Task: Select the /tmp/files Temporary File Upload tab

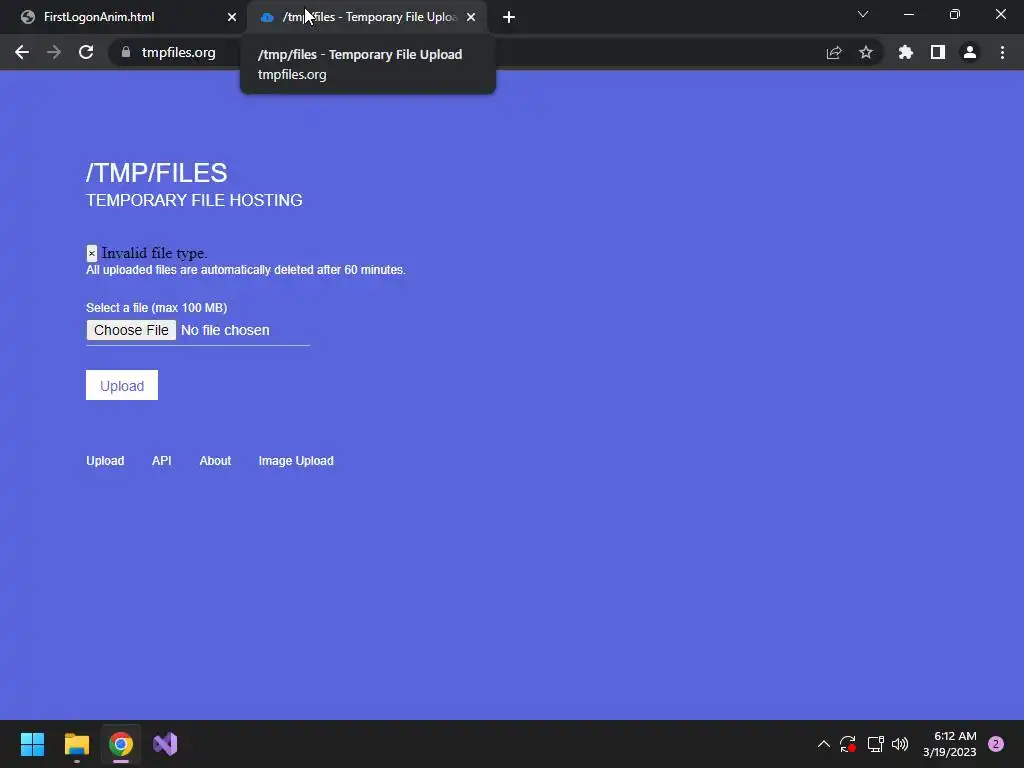Action: 367,17
